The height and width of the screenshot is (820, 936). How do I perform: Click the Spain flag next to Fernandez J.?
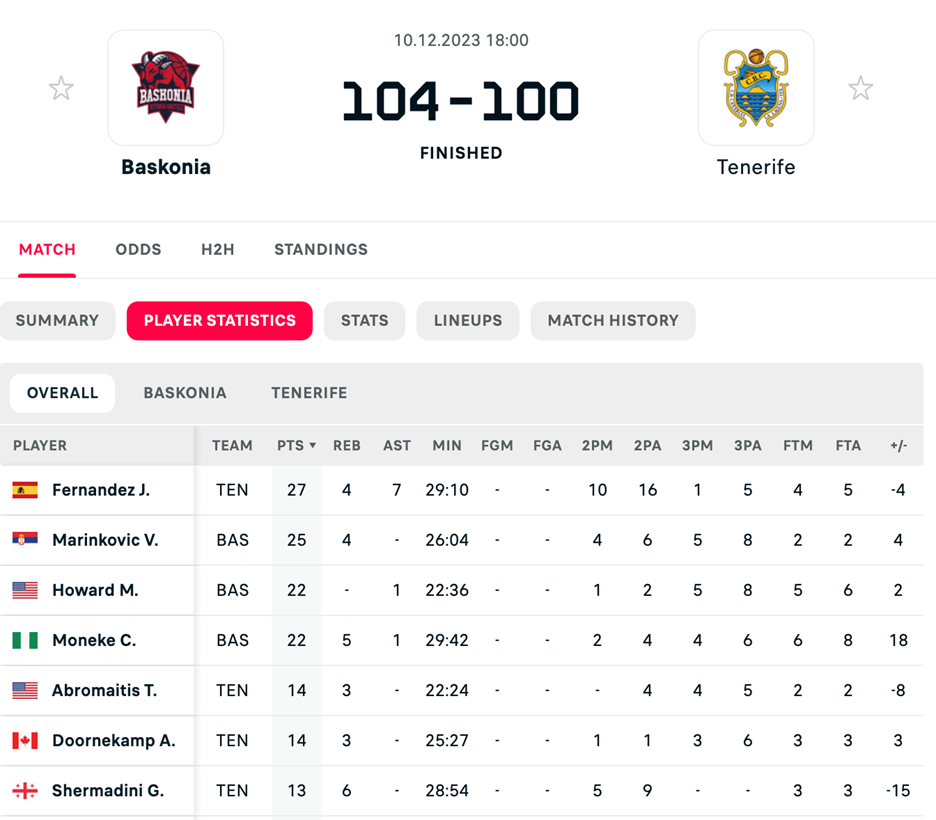click(x=25, y=490)
